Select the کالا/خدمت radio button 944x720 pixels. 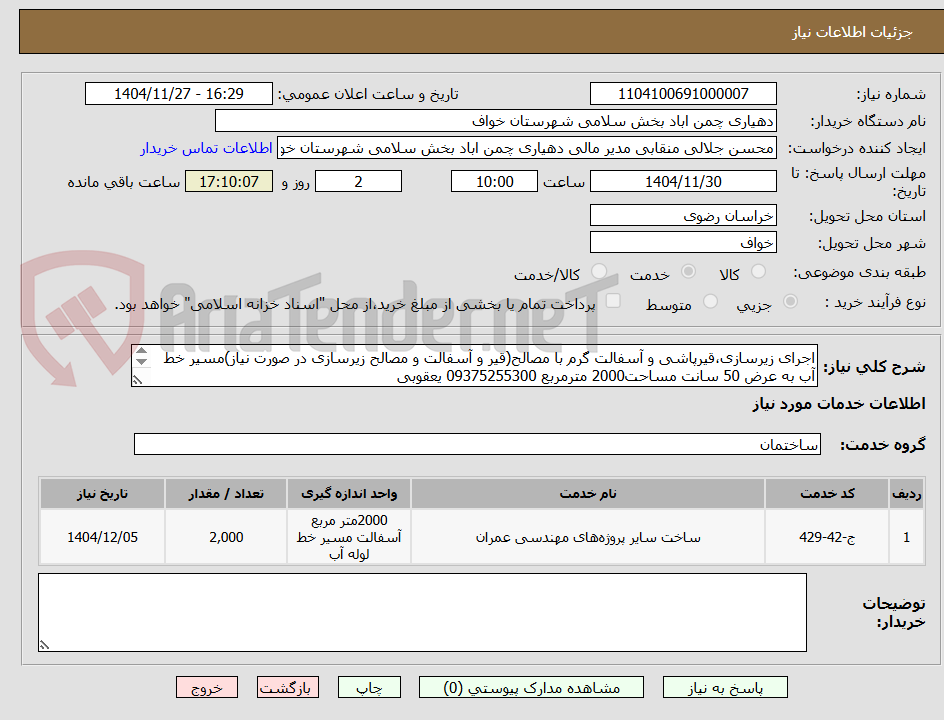(598, 272)
